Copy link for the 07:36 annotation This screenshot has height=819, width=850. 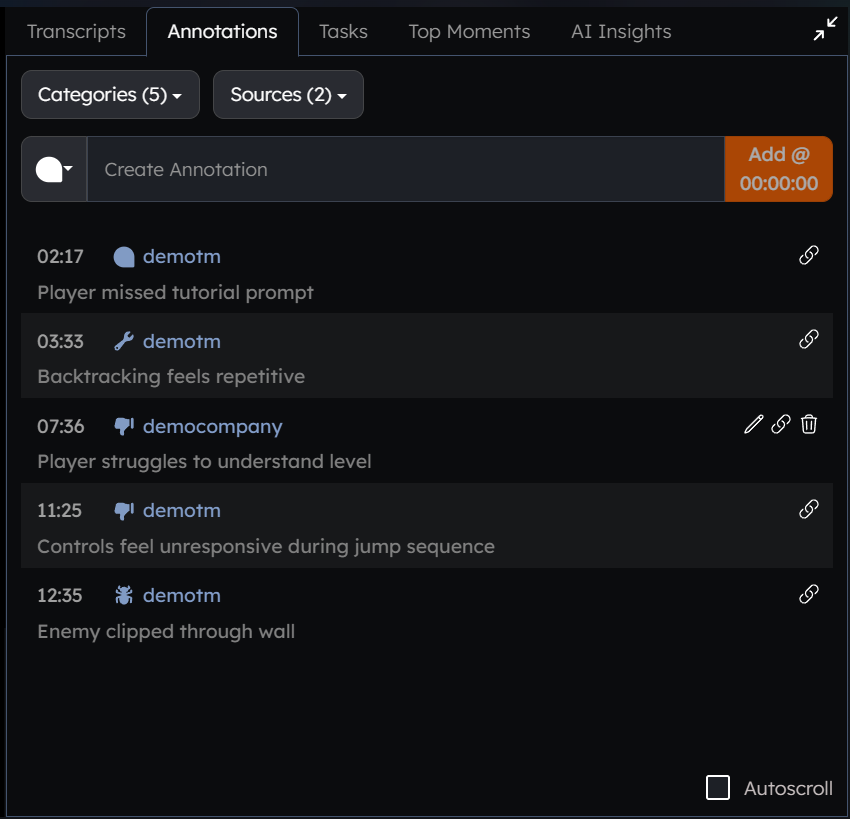pyautogui.click(x=781, y=424)
